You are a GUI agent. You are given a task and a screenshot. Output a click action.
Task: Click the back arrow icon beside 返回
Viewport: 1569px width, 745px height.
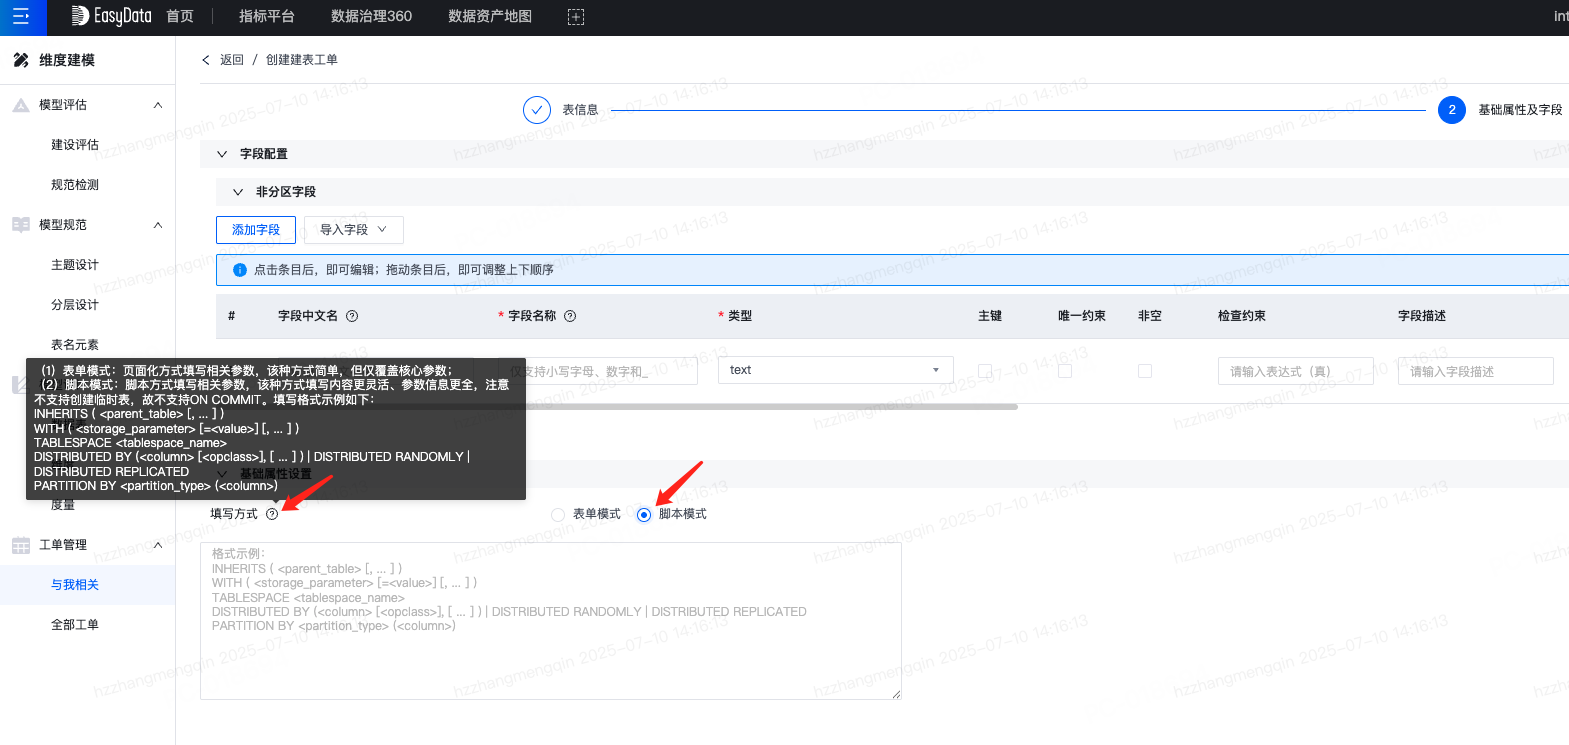[x=206, y=60]
